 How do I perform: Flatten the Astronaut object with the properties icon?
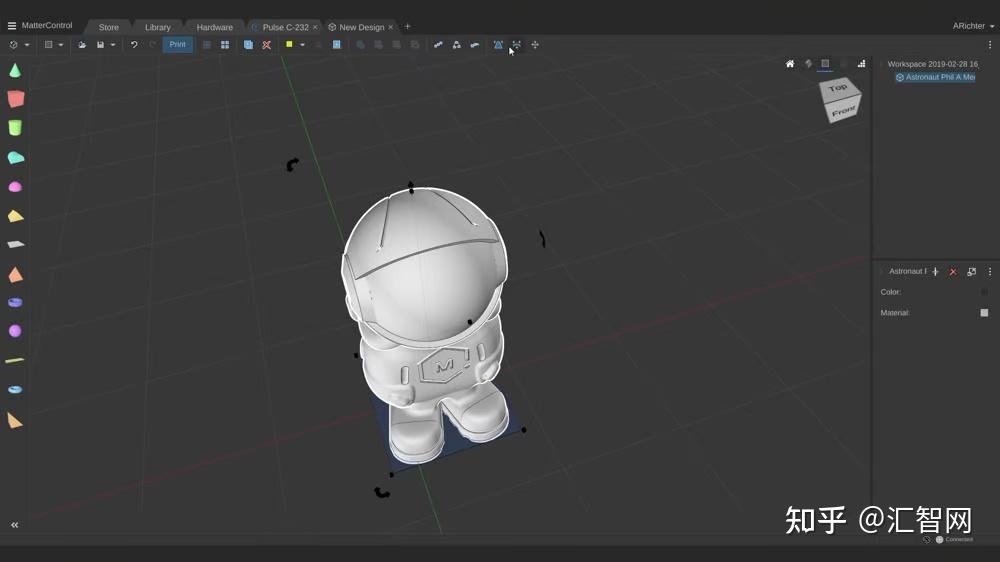[971, 272]
